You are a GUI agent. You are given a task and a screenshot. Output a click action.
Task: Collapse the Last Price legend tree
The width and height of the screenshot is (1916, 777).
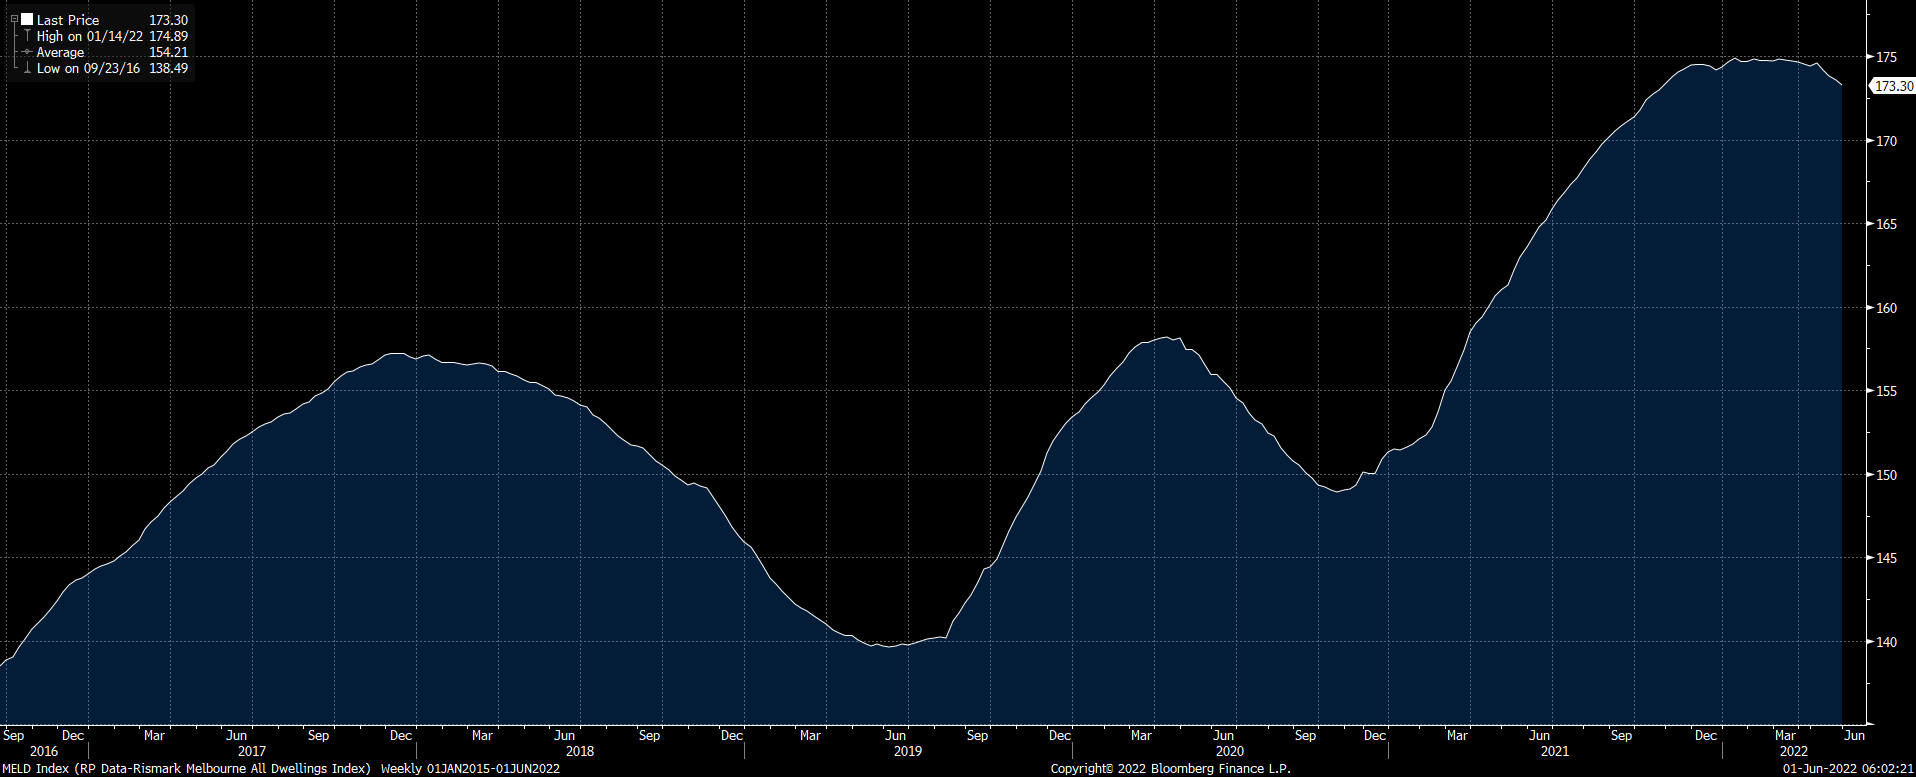tap(14, 19)
